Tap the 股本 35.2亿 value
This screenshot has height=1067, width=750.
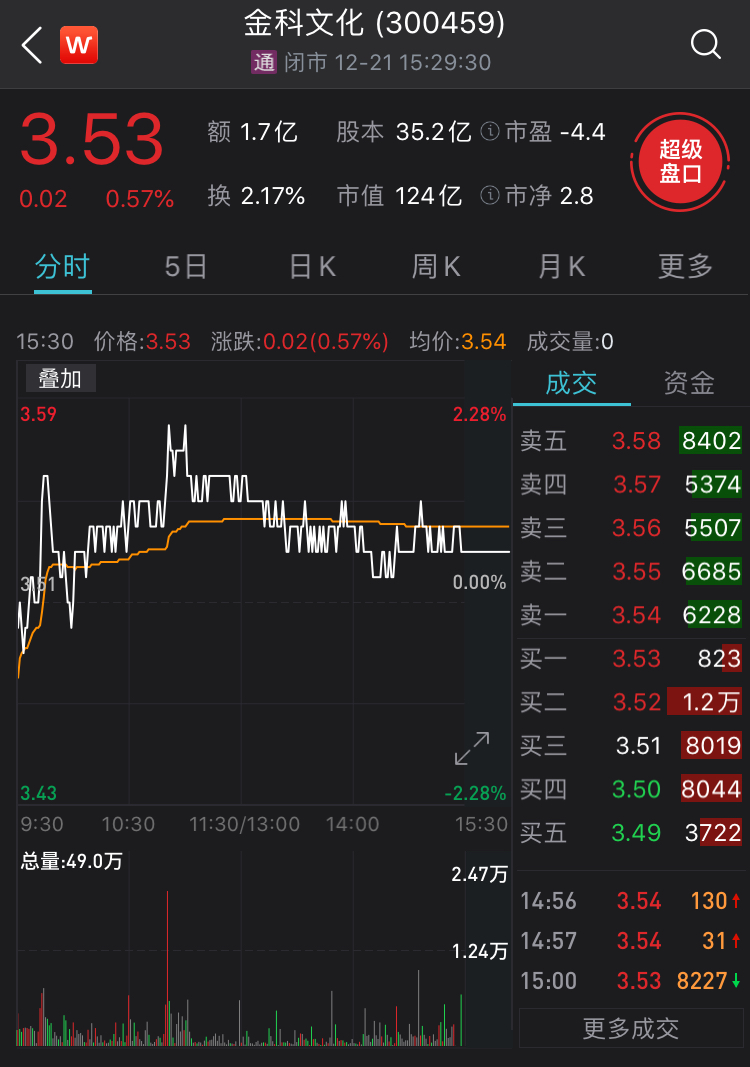click(404, 131)
